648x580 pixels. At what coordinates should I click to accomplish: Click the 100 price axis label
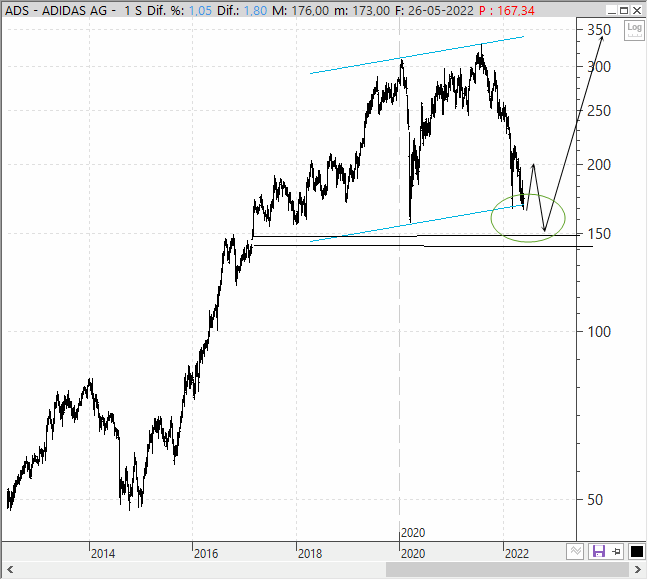click(x=599, y=332)
